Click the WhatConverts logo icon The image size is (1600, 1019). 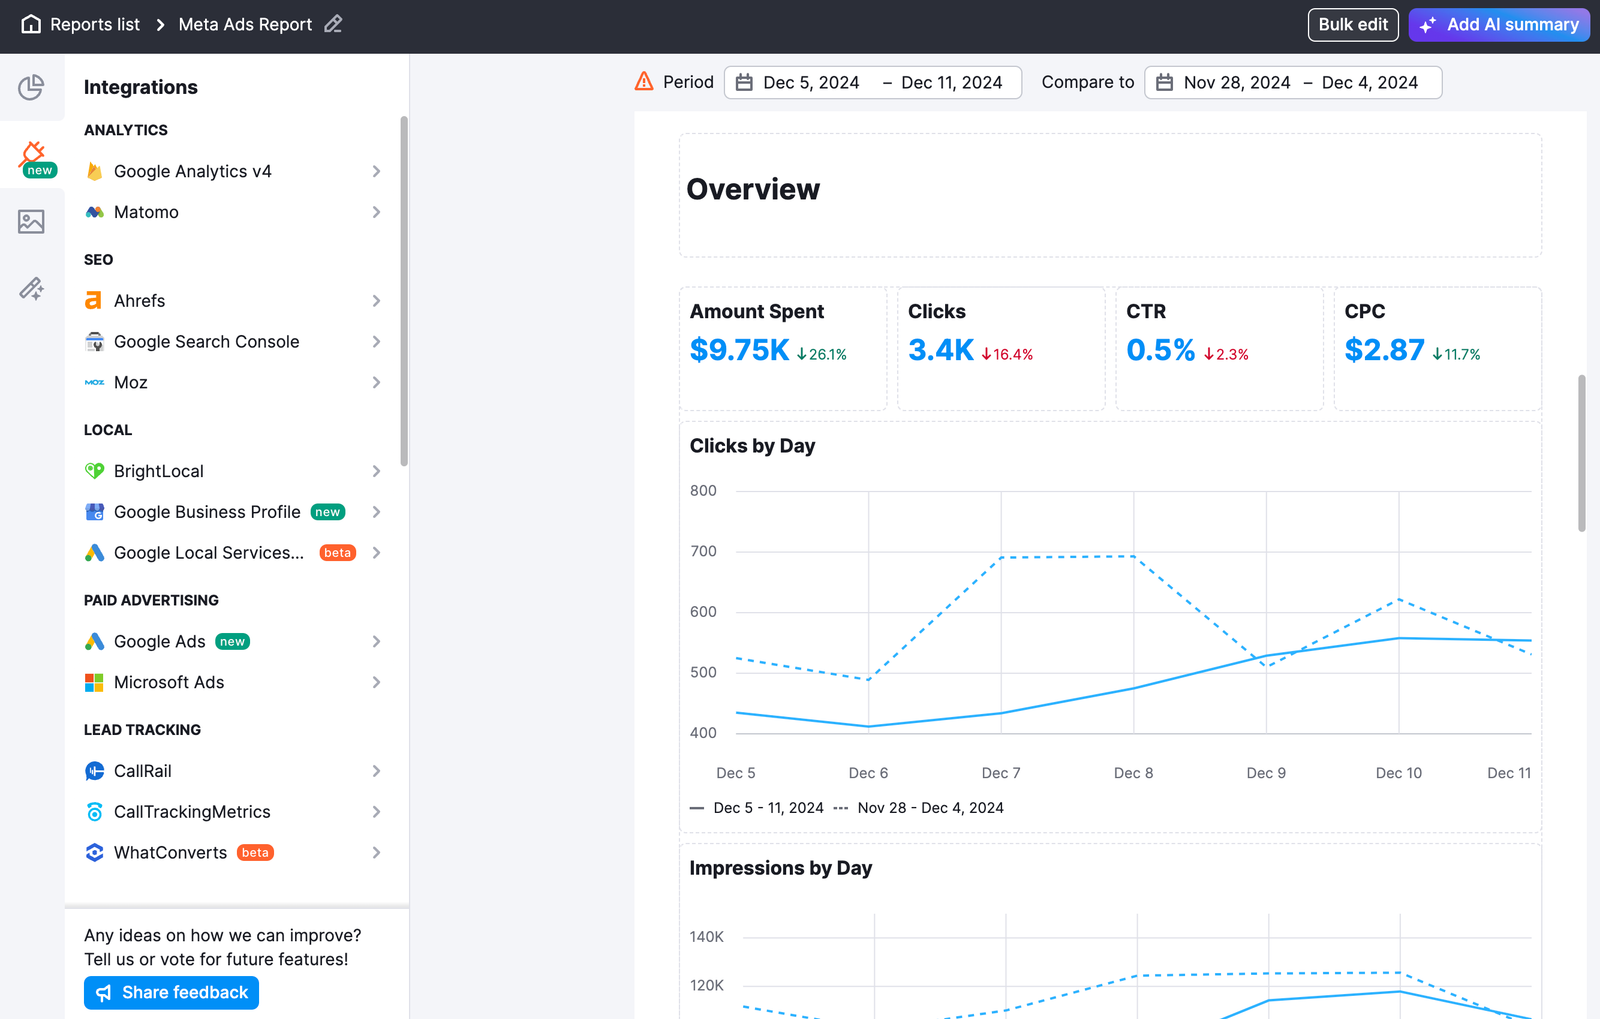pyautogui.click(x=95, y=853)
